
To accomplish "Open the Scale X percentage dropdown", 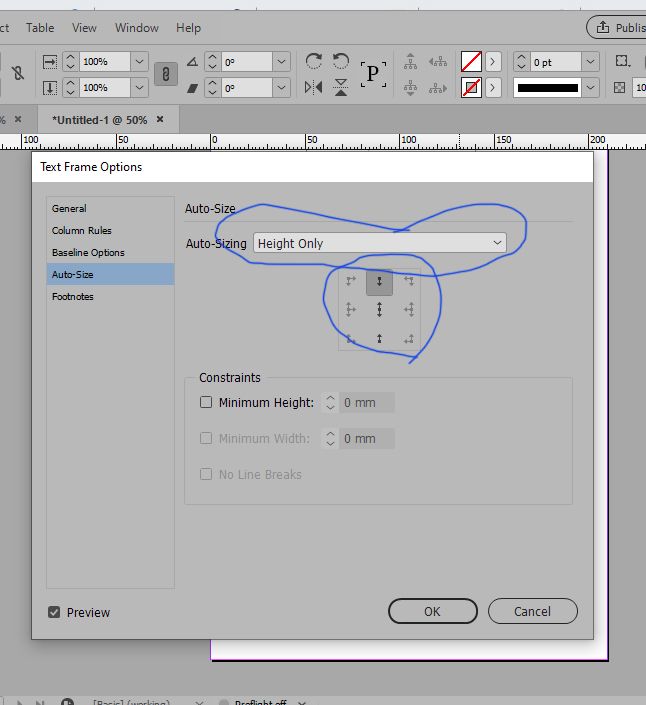I will 139,62.
